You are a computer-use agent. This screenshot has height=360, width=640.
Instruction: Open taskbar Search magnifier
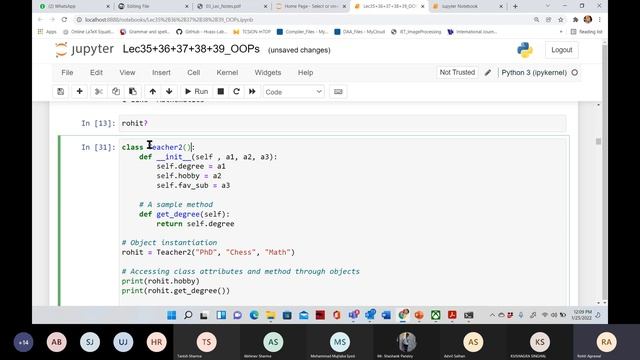pos(188,315)
